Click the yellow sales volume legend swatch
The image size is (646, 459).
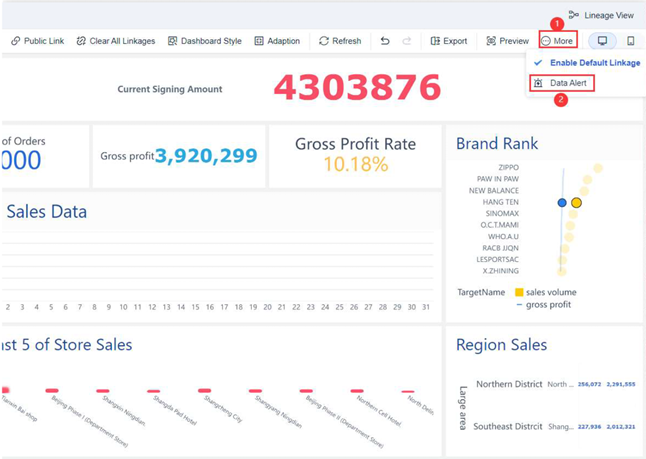pyautogui.click(x=519, y=292)
